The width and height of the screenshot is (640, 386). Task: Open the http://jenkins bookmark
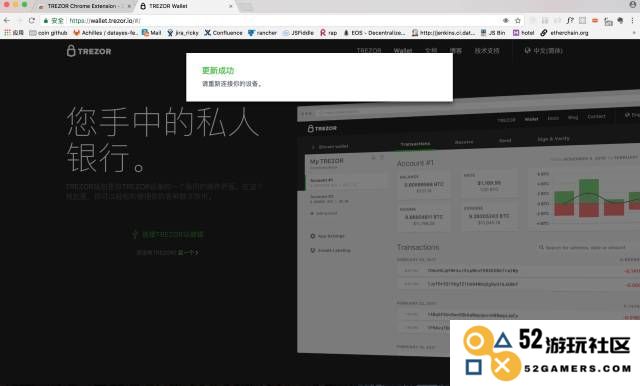click(443, 33)
